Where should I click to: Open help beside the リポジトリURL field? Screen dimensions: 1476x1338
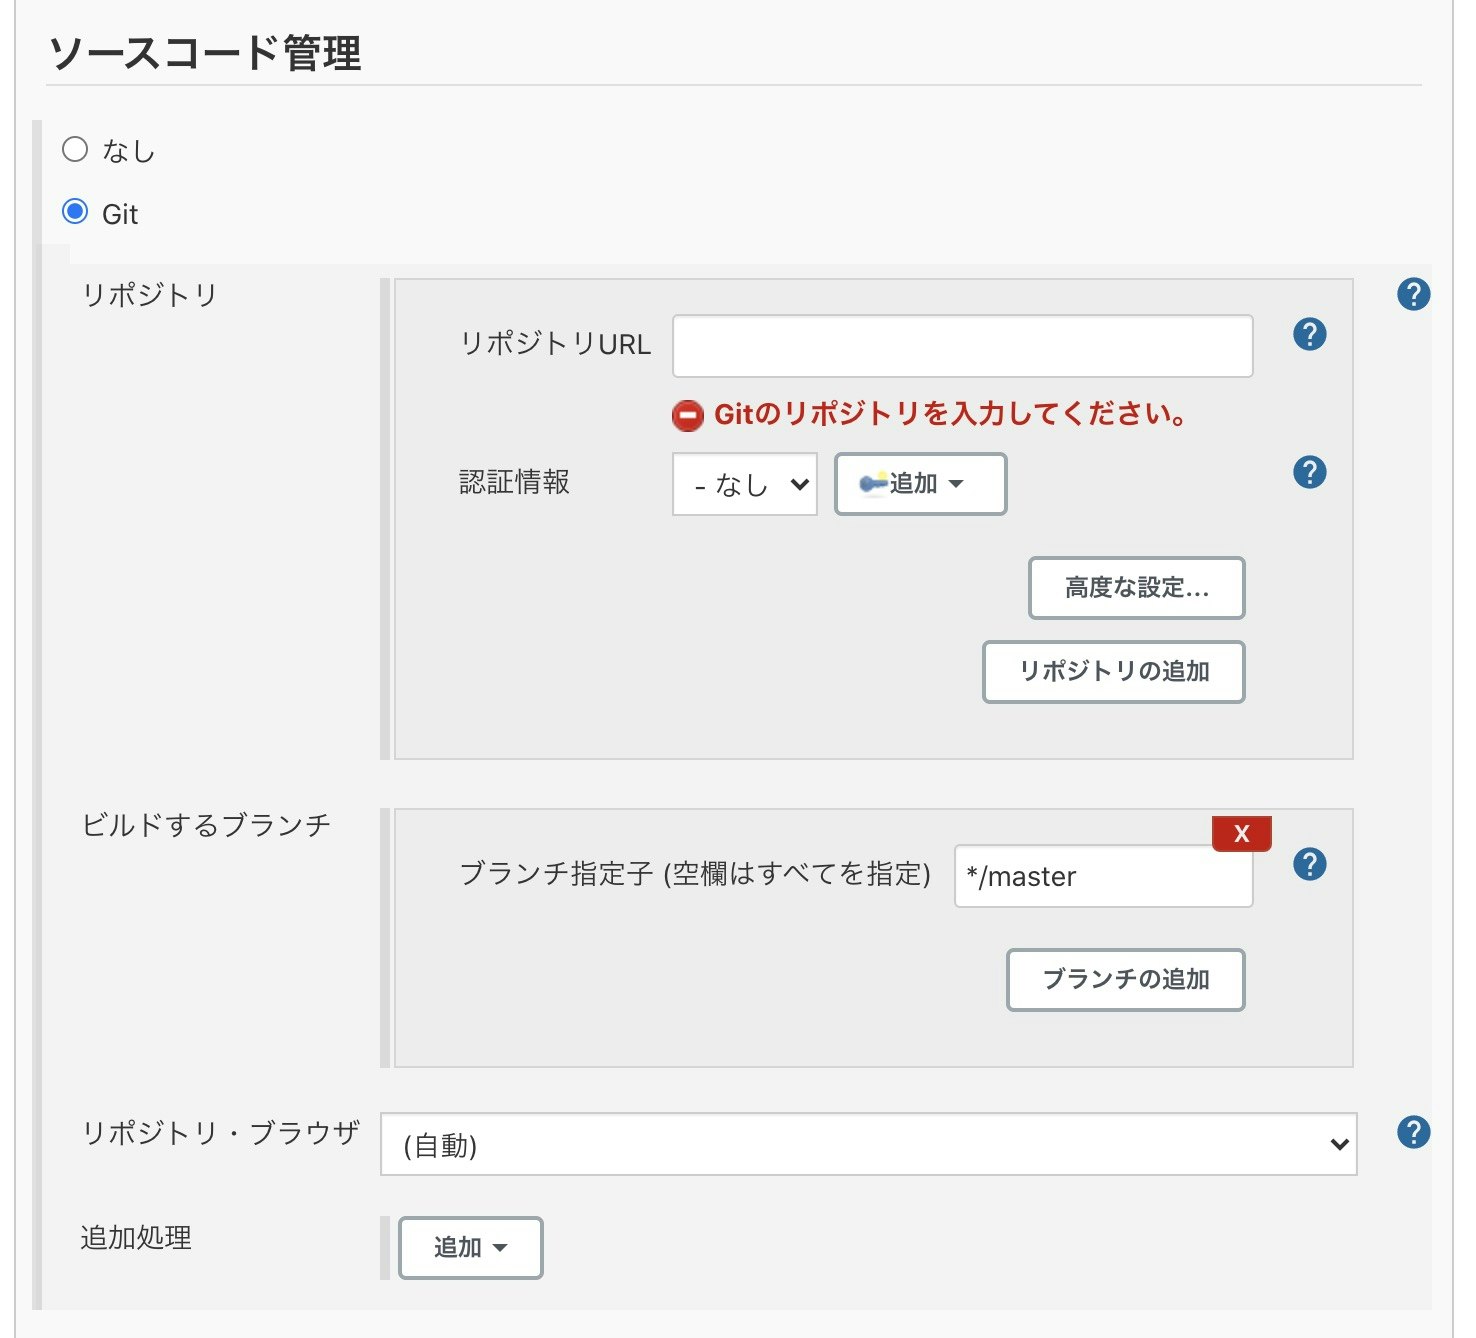pyautogui.click(x=1309, y=335)
